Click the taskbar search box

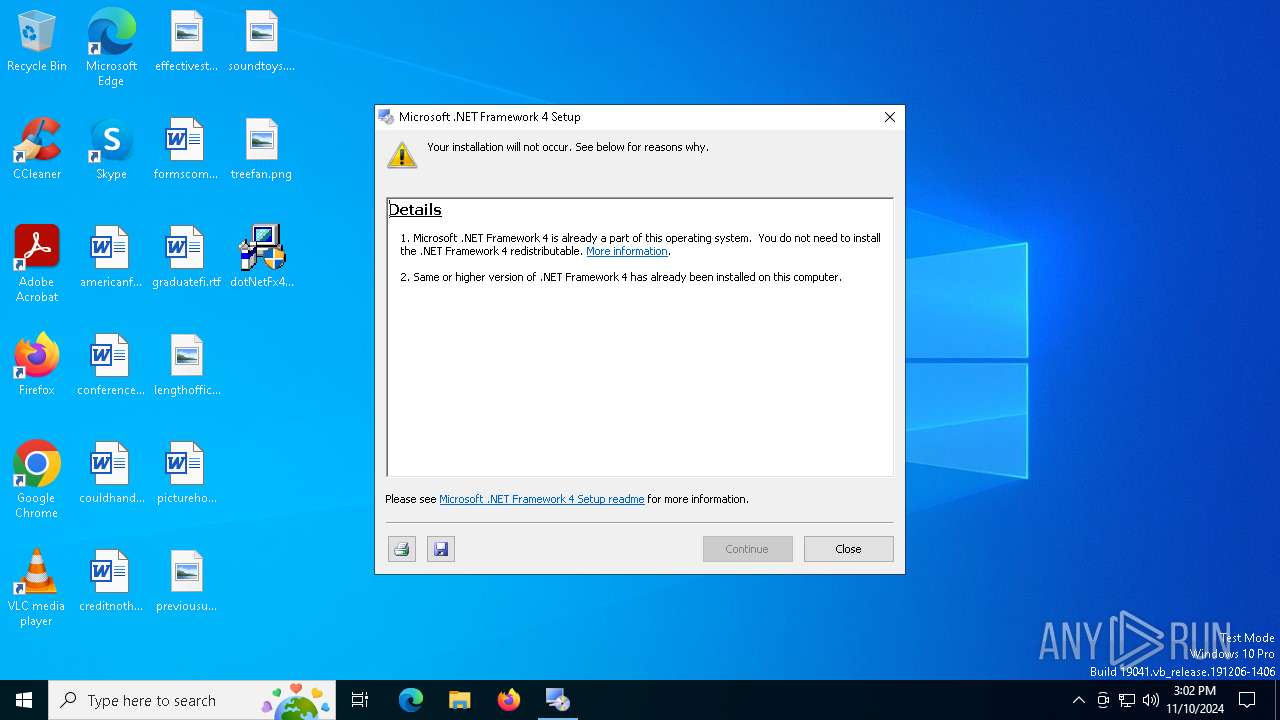[x=192, y=700]
